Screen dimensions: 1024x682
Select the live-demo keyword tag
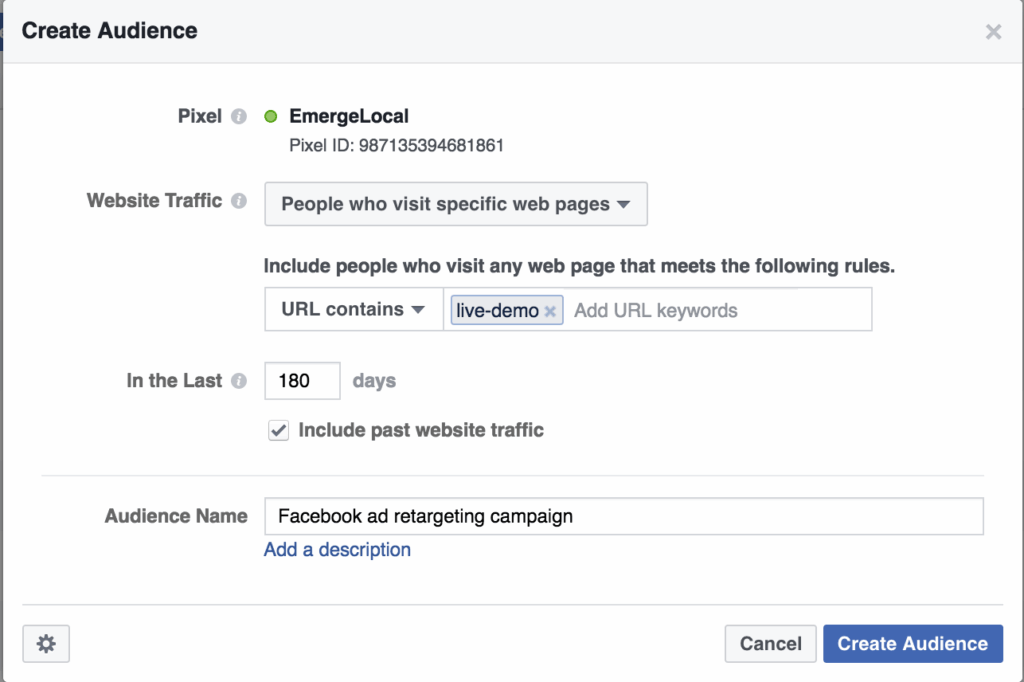(497, 311)
